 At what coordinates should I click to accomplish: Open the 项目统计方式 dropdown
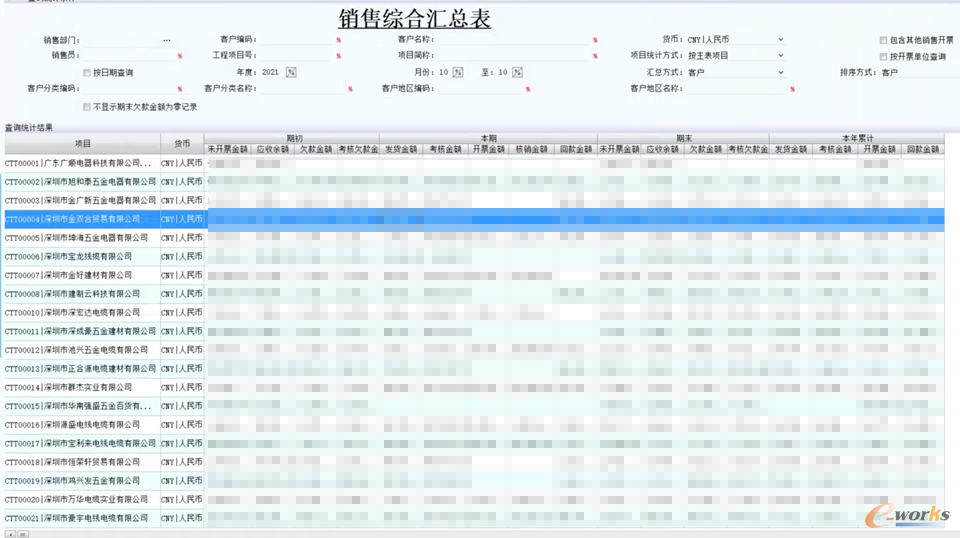point(781,56)
